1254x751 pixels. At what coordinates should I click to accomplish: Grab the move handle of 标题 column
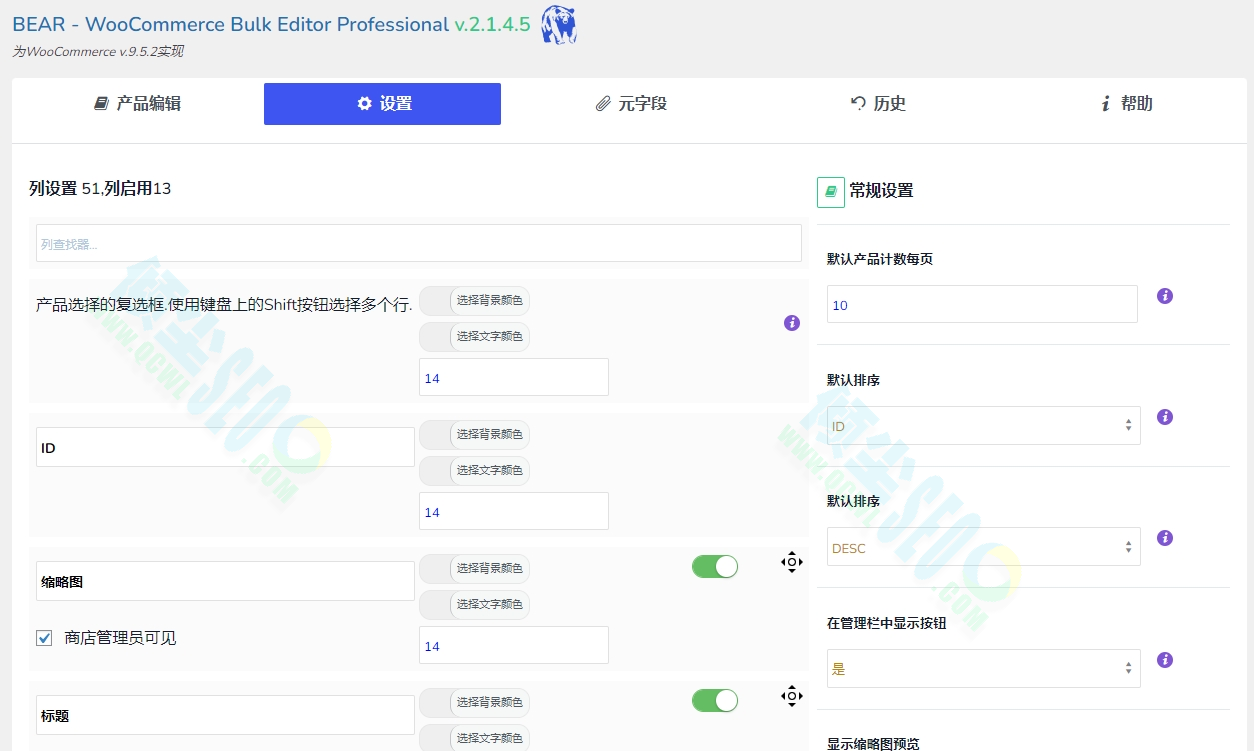click(x=792, y=696)
